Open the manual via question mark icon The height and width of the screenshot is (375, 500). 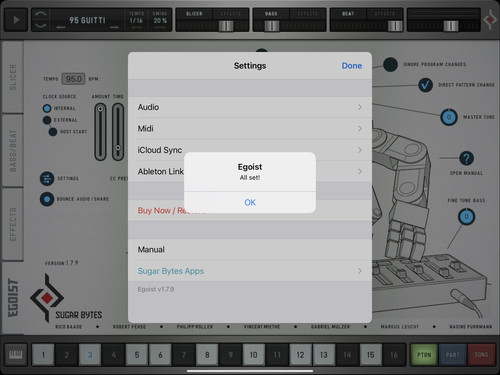(x=466, y=158)
